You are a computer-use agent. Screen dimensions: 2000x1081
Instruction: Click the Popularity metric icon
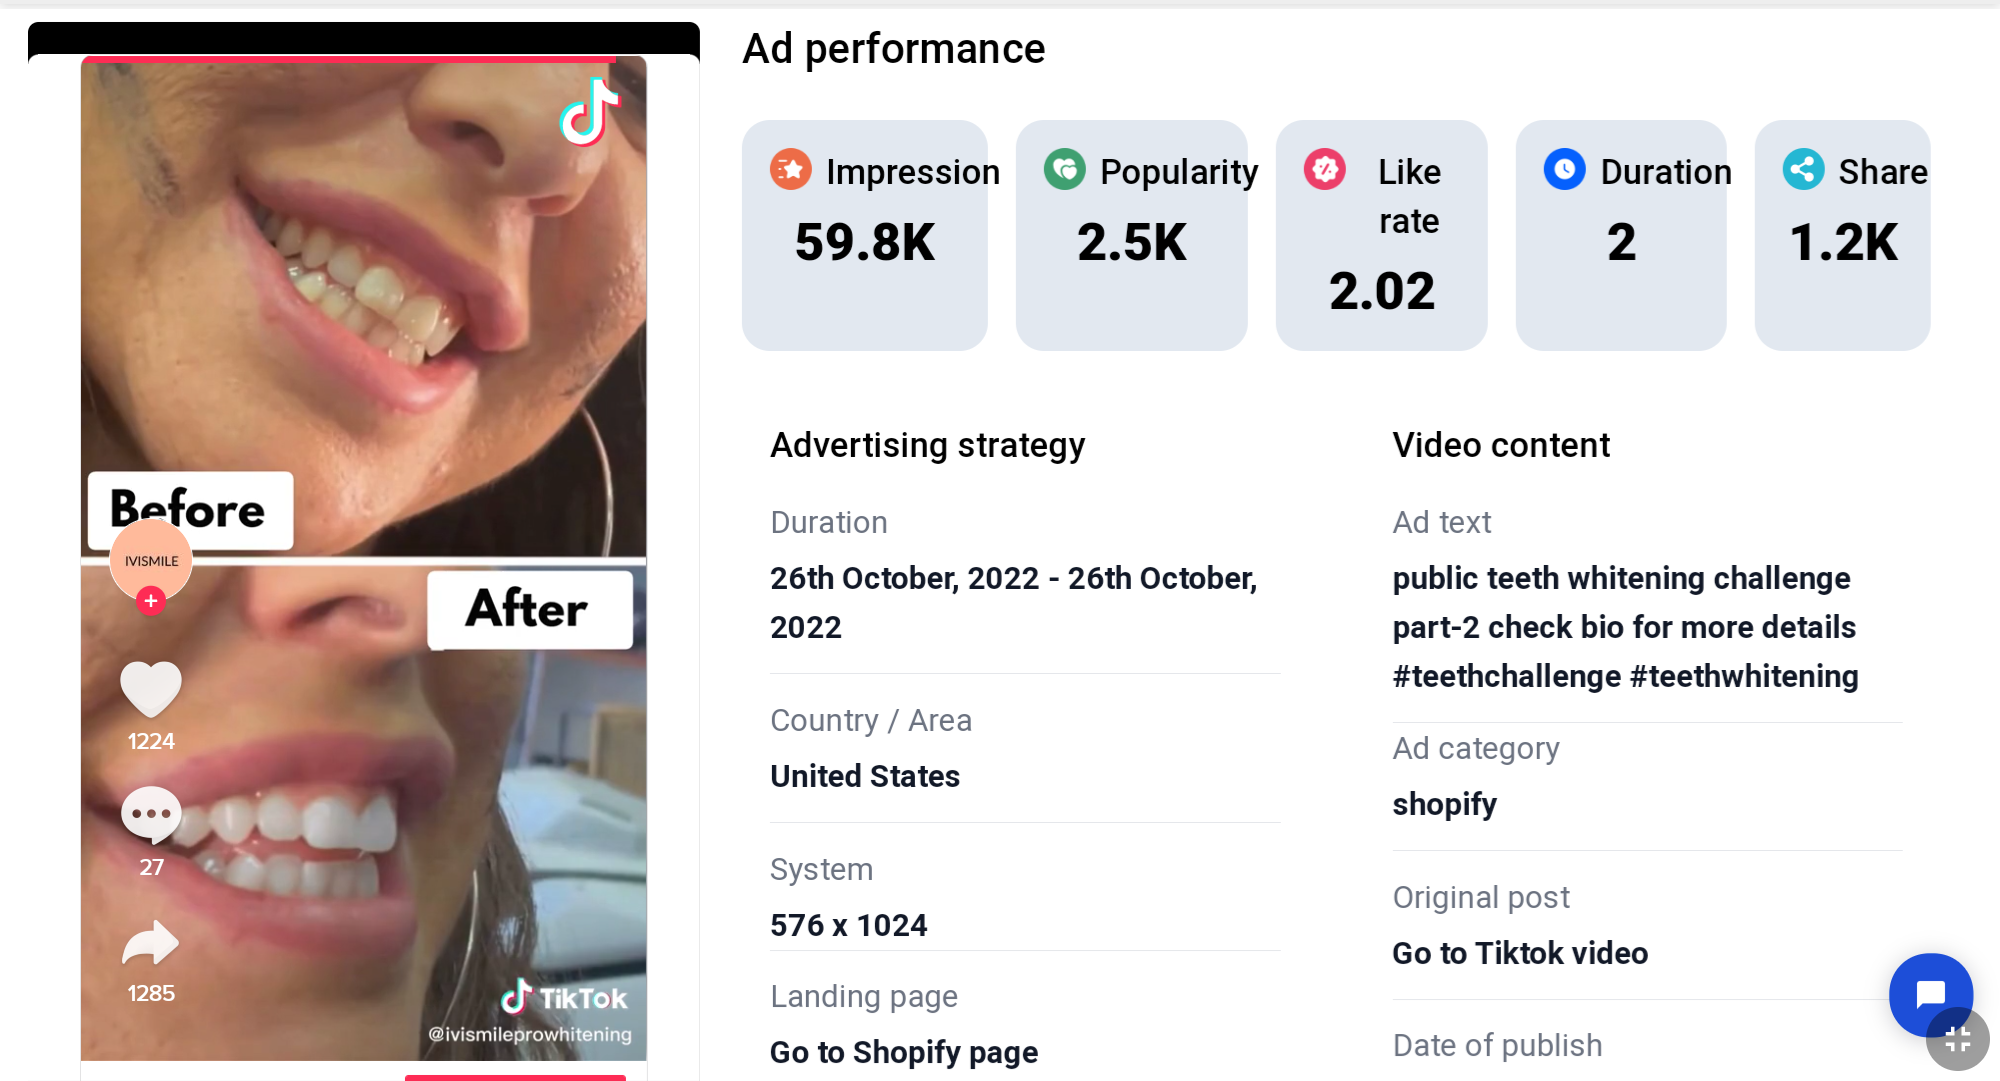click(x=1063, y=170)
